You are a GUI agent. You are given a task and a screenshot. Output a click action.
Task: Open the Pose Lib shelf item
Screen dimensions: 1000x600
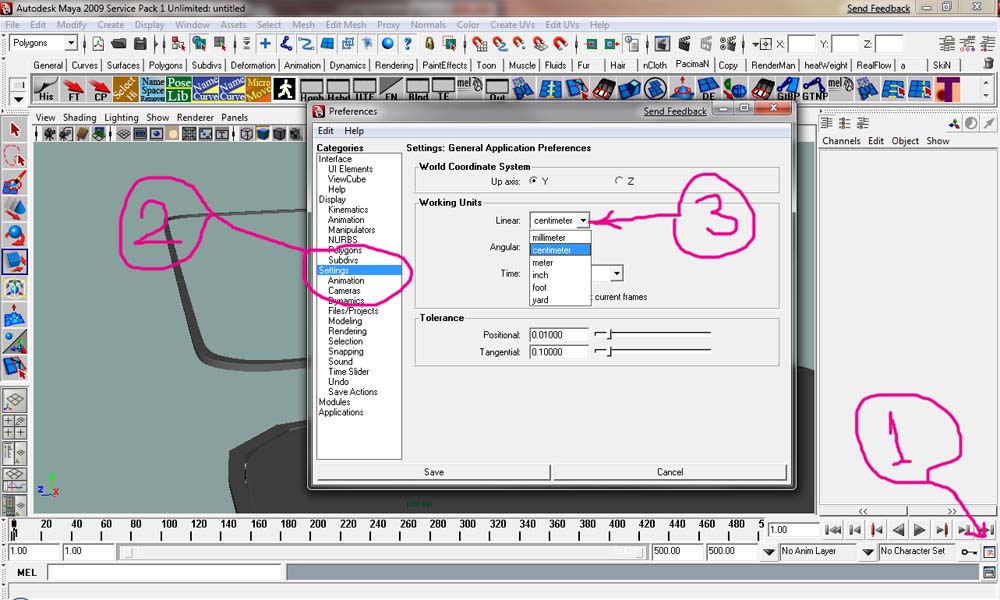coord(179,89)
